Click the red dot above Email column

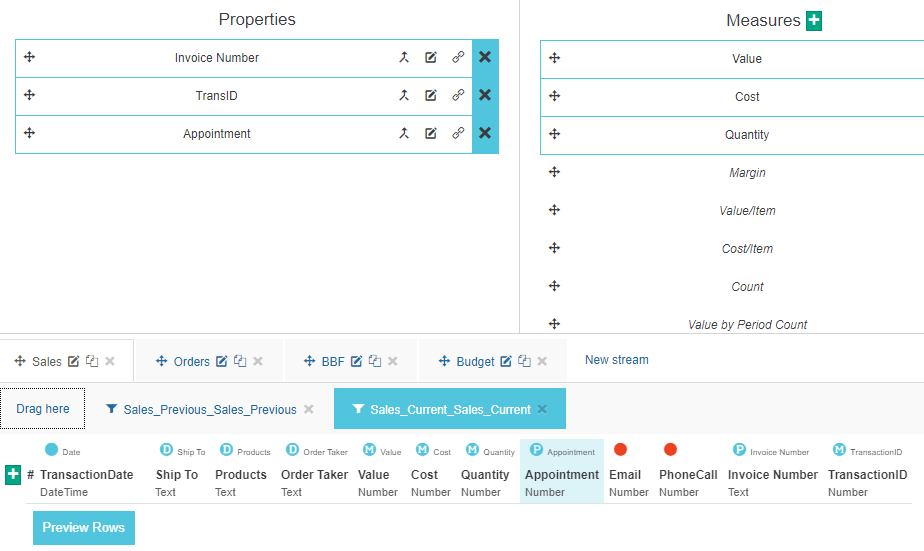620,450
